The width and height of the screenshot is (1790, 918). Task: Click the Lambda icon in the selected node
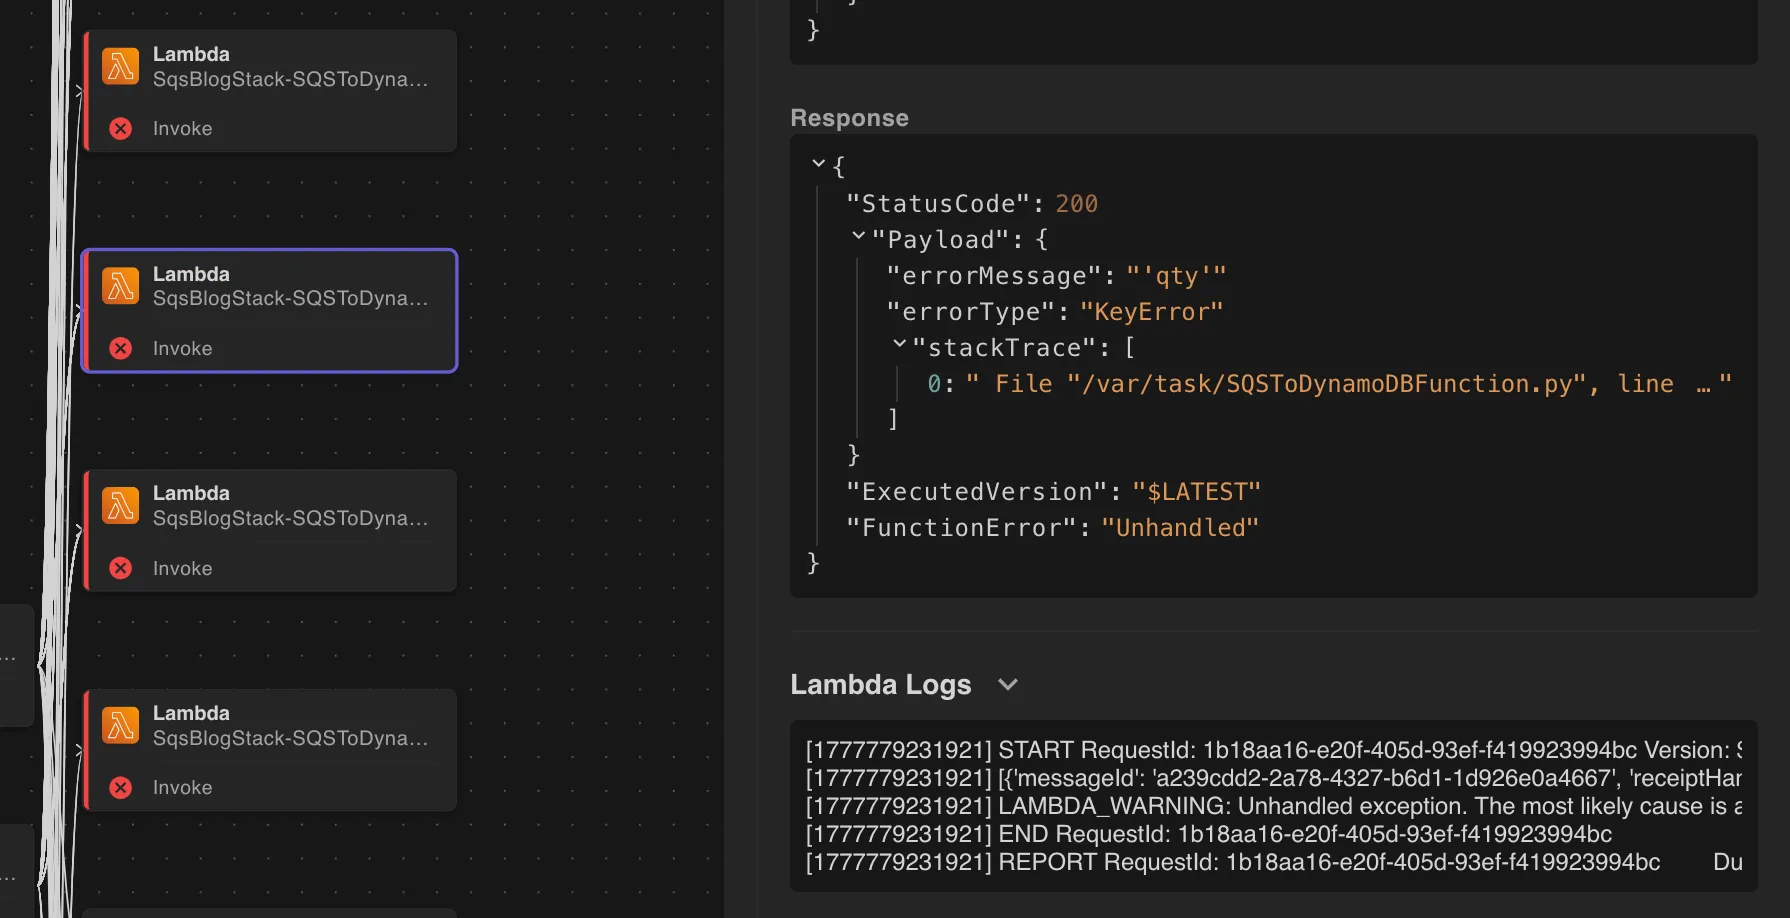point(121,286)
